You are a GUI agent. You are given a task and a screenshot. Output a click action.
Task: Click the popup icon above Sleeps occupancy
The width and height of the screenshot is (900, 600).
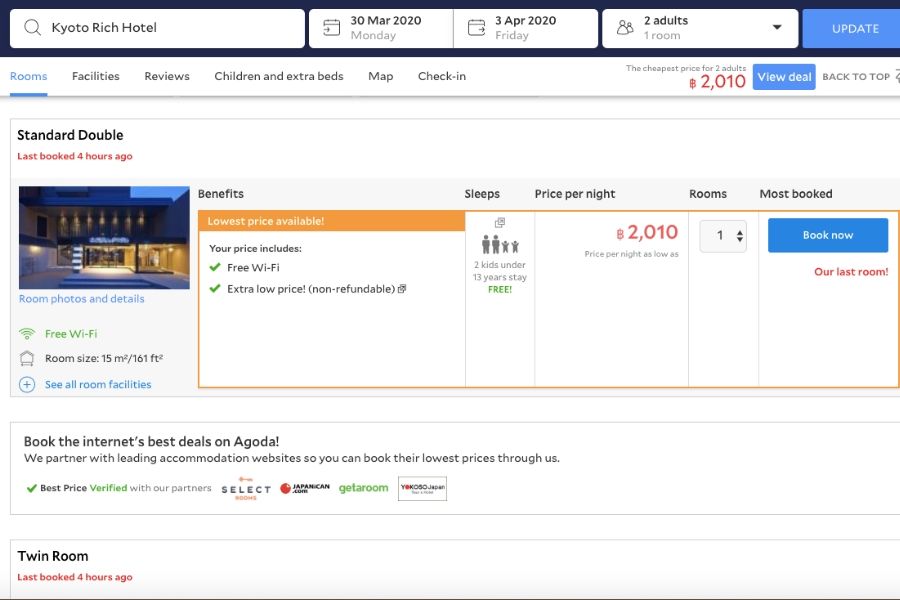pos(500,222)
